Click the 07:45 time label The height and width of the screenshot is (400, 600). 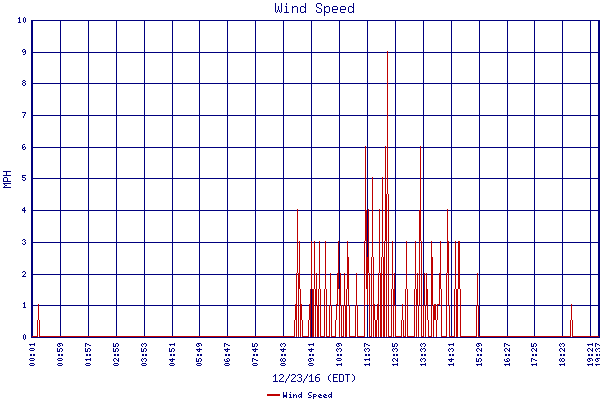click(x=255, y=354)
